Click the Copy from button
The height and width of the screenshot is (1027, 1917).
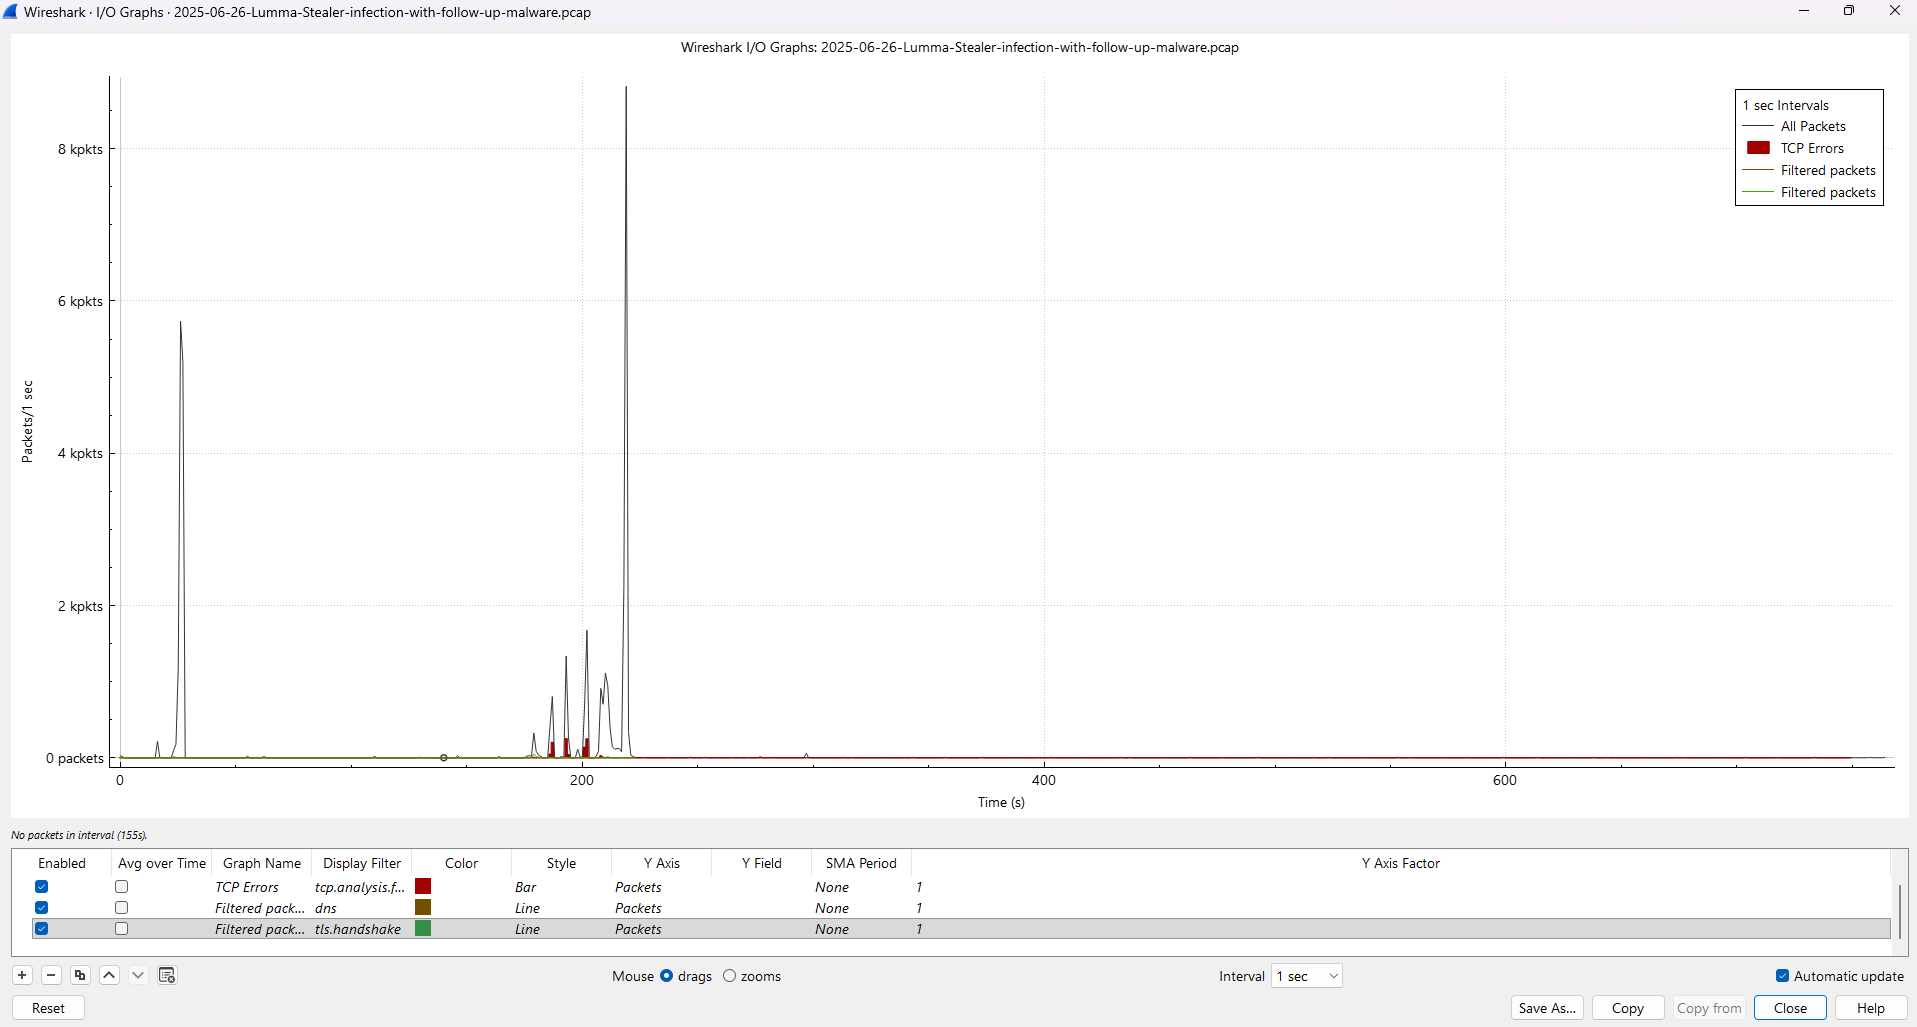[x=1709, y=1008]
